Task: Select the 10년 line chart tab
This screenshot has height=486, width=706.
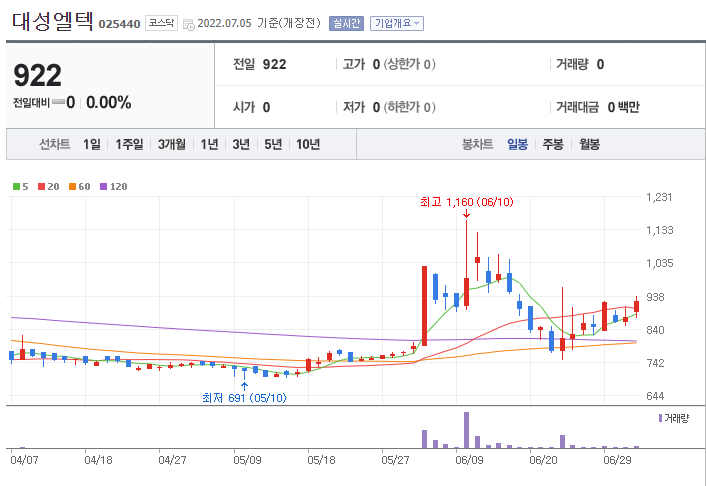Action: coord(308,144)
